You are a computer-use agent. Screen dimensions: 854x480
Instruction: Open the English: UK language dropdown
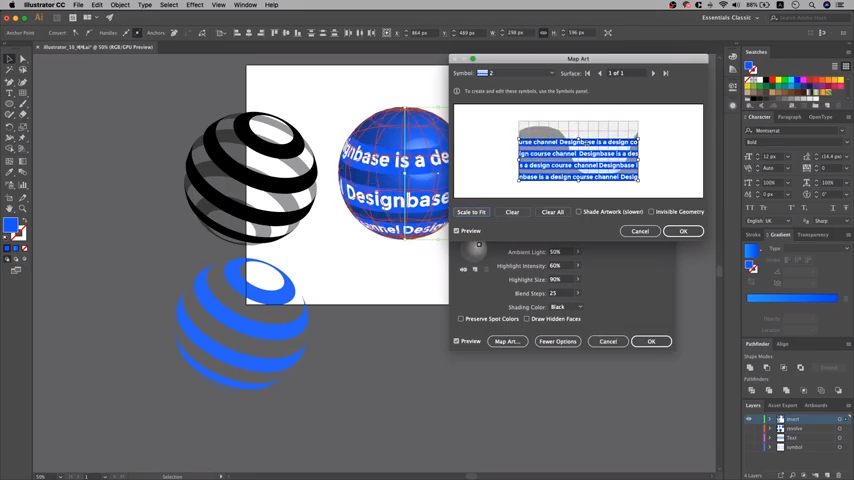[768, 221]
